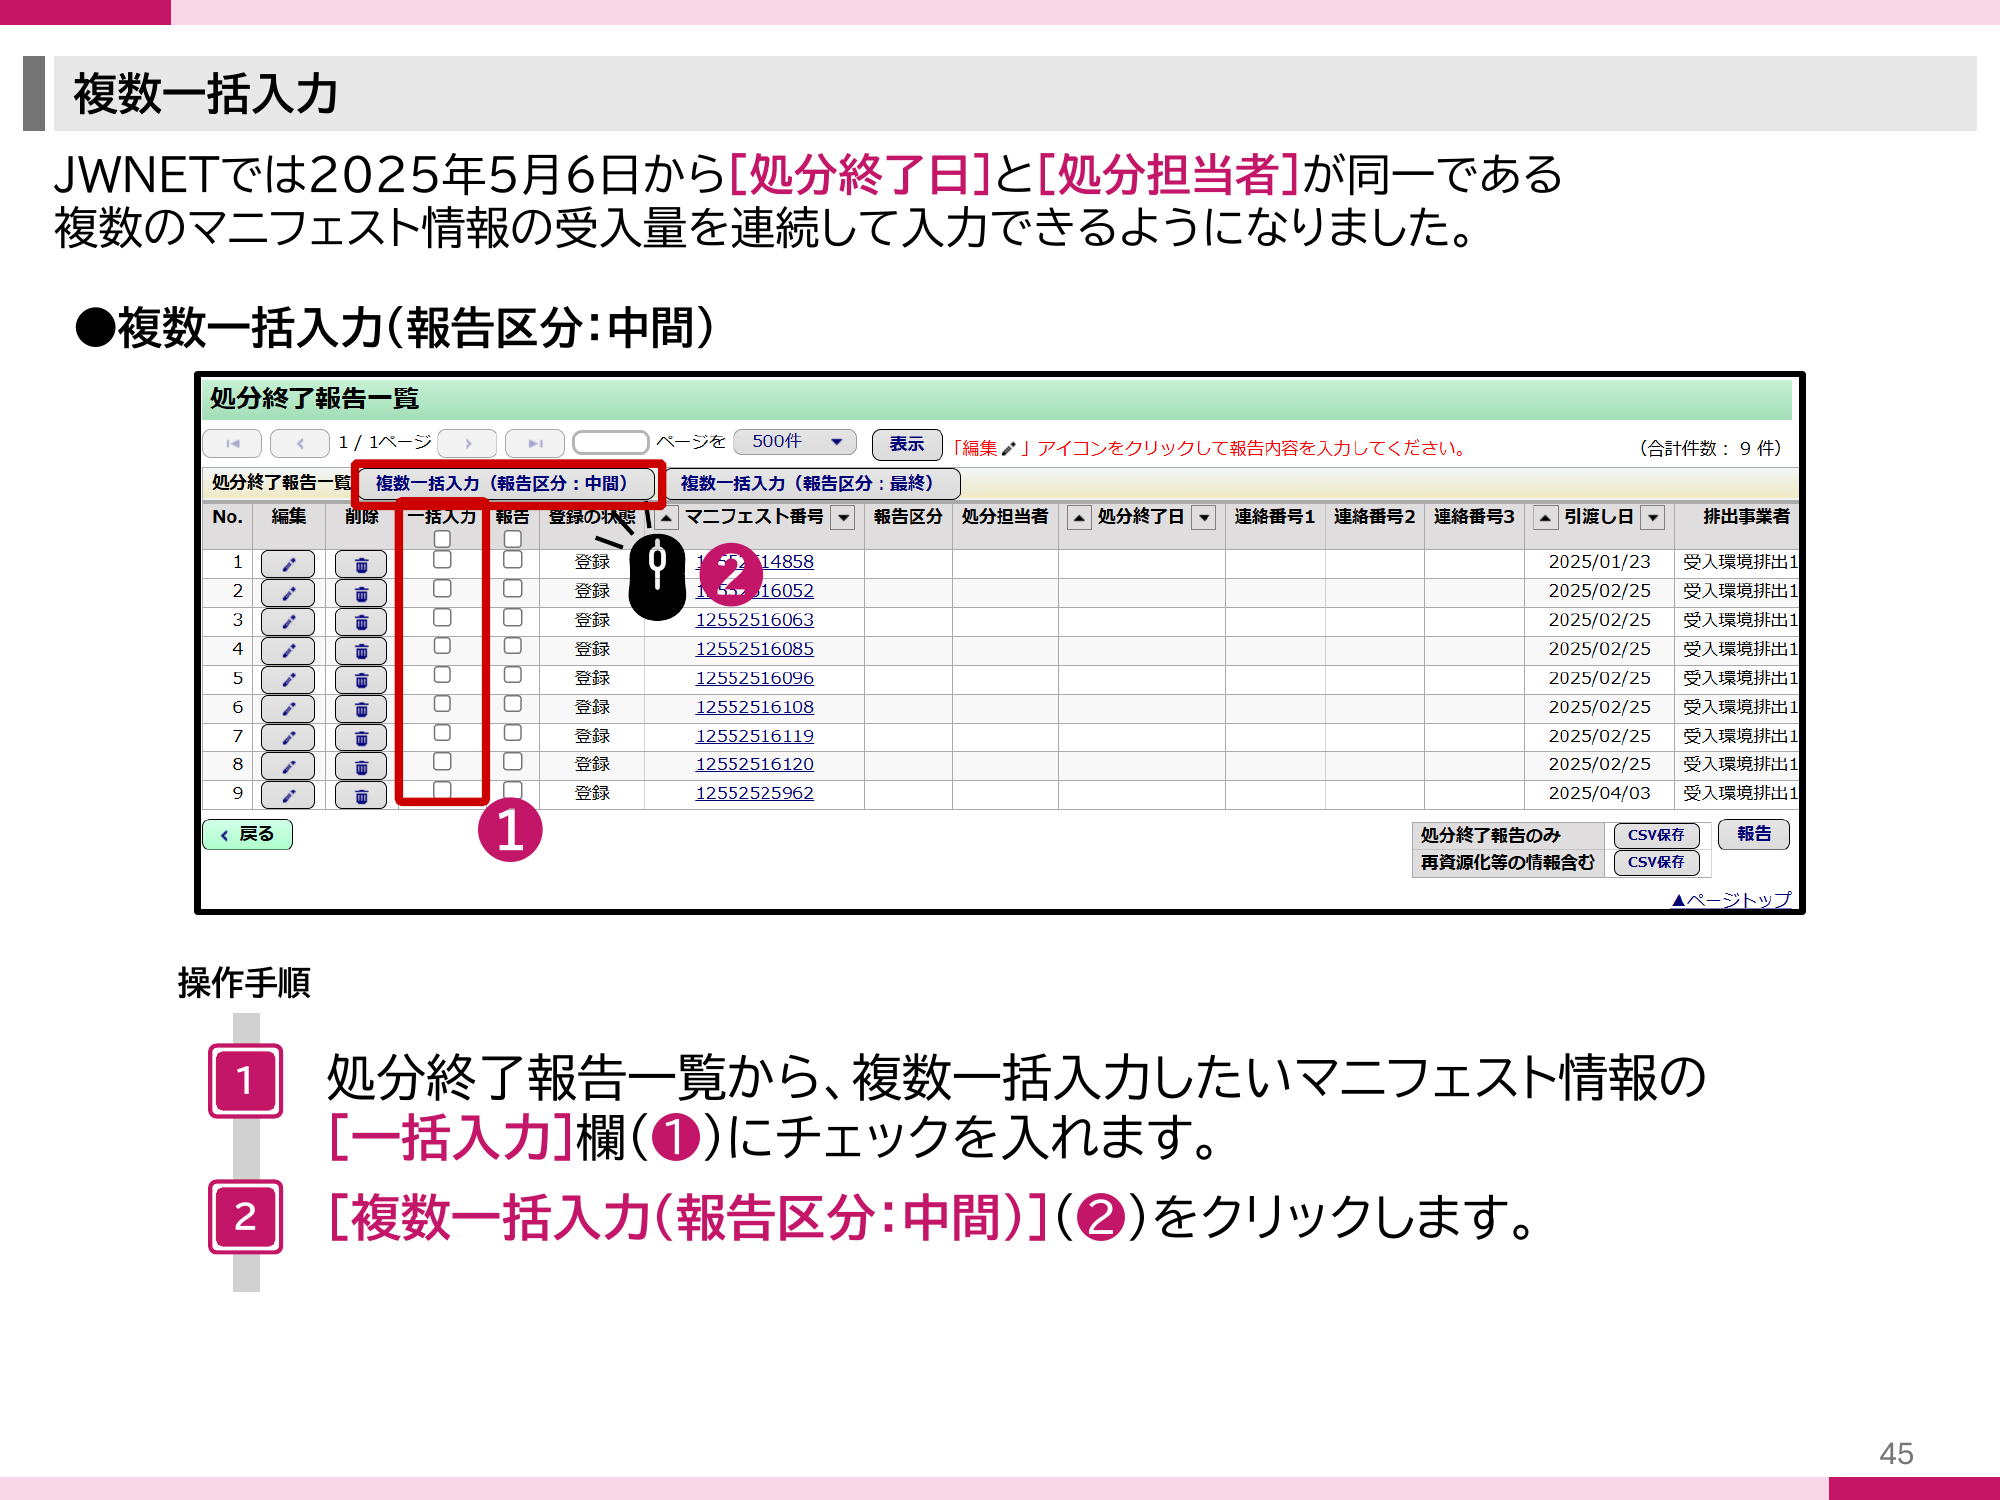Viewport: 2000px width, 1500px height.
Task: Click the edit pencil icon in row 7
Action: [x=288, y=738]
